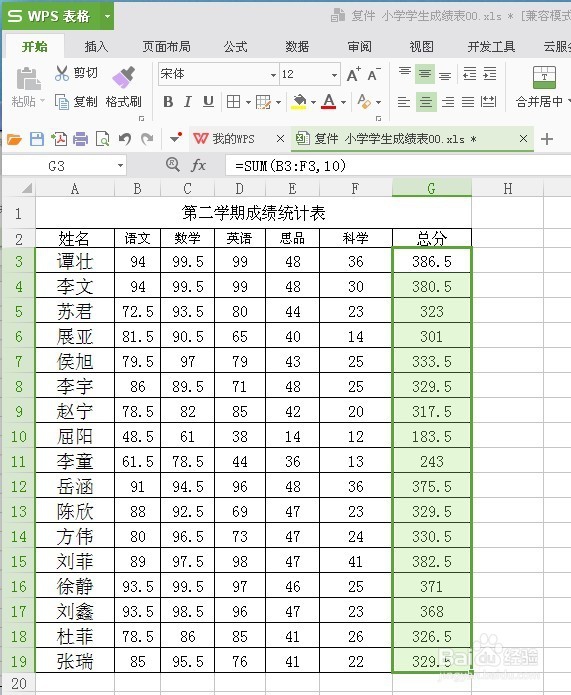Open borders dropdown arrow

point(248,102)
